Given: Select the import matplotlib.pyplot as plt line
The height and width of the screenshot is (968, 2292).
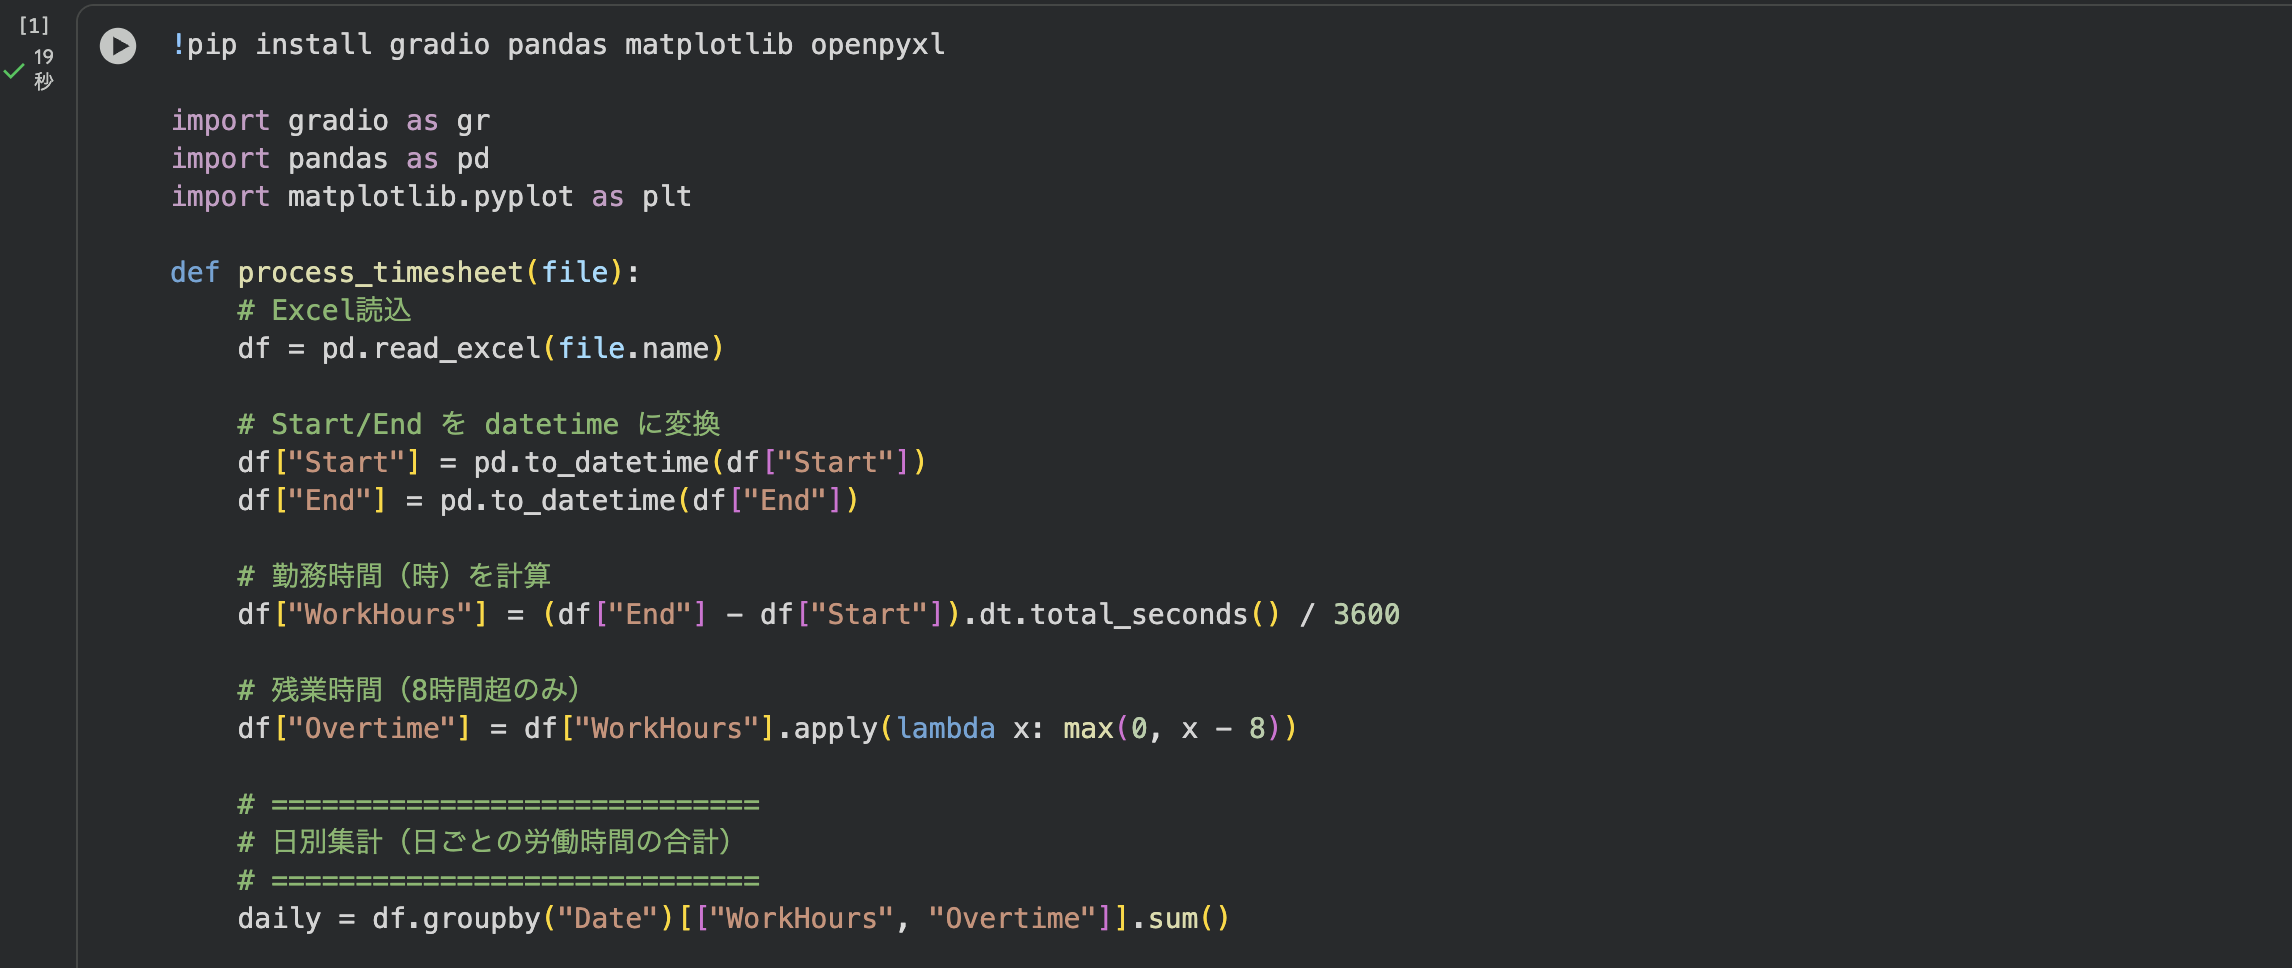Looking at the screenshot, I should 431,195.
